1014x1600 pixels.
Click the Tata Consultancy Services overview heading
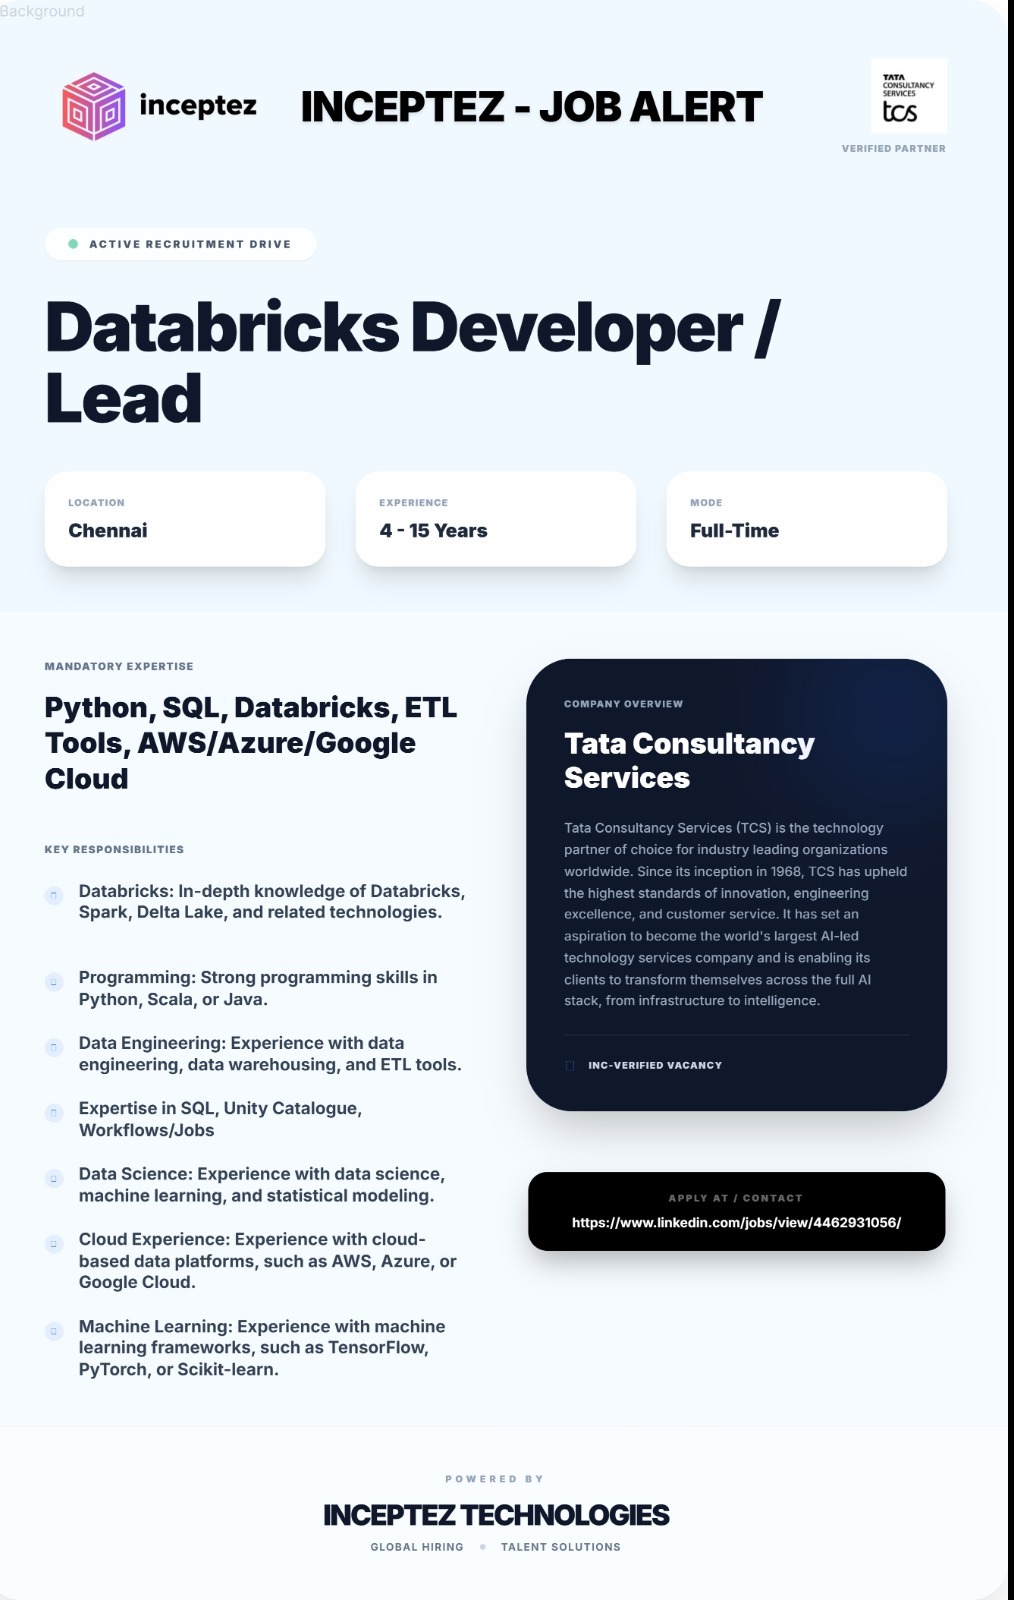tap(689, 760)
